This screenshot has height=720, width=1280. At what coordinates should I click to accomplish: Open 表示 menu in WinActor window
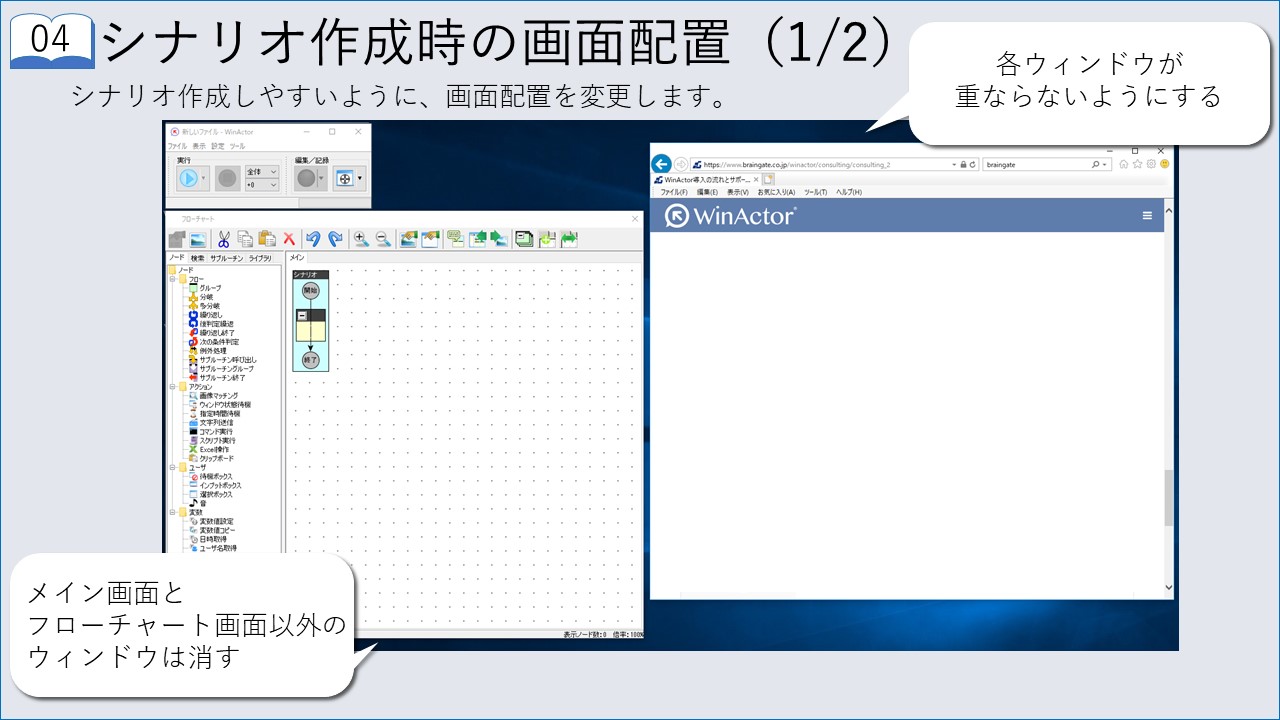click(x=199, y=146)
